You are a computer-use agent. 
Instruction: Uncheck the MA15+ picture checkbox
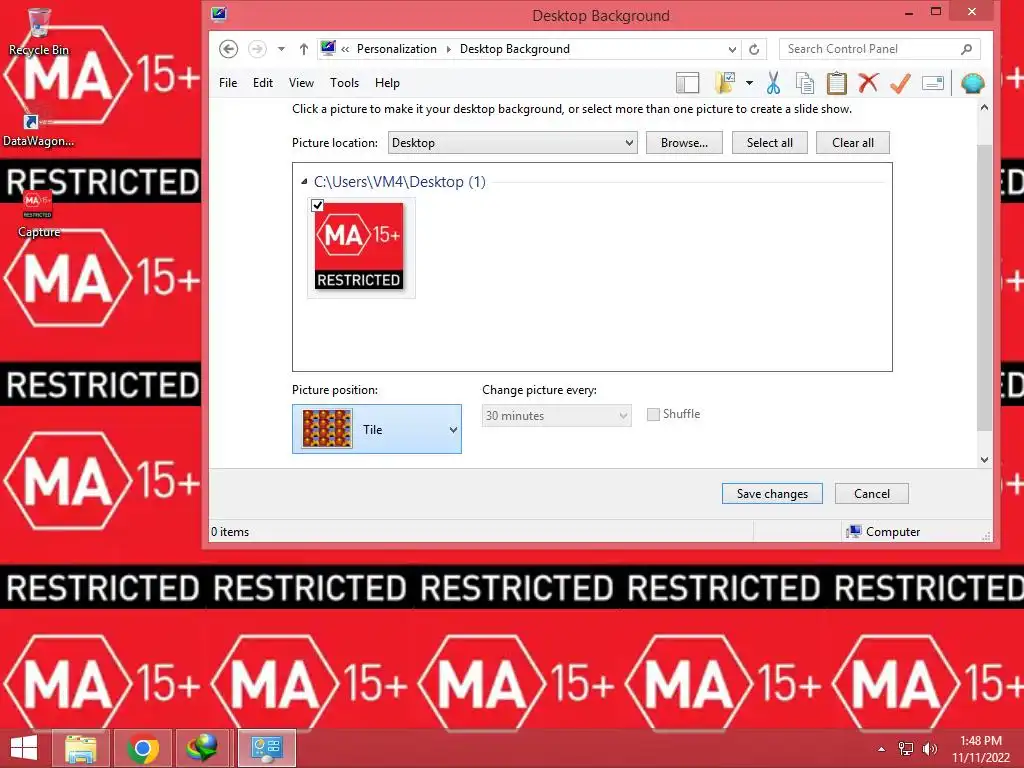[x=317, y=206]
